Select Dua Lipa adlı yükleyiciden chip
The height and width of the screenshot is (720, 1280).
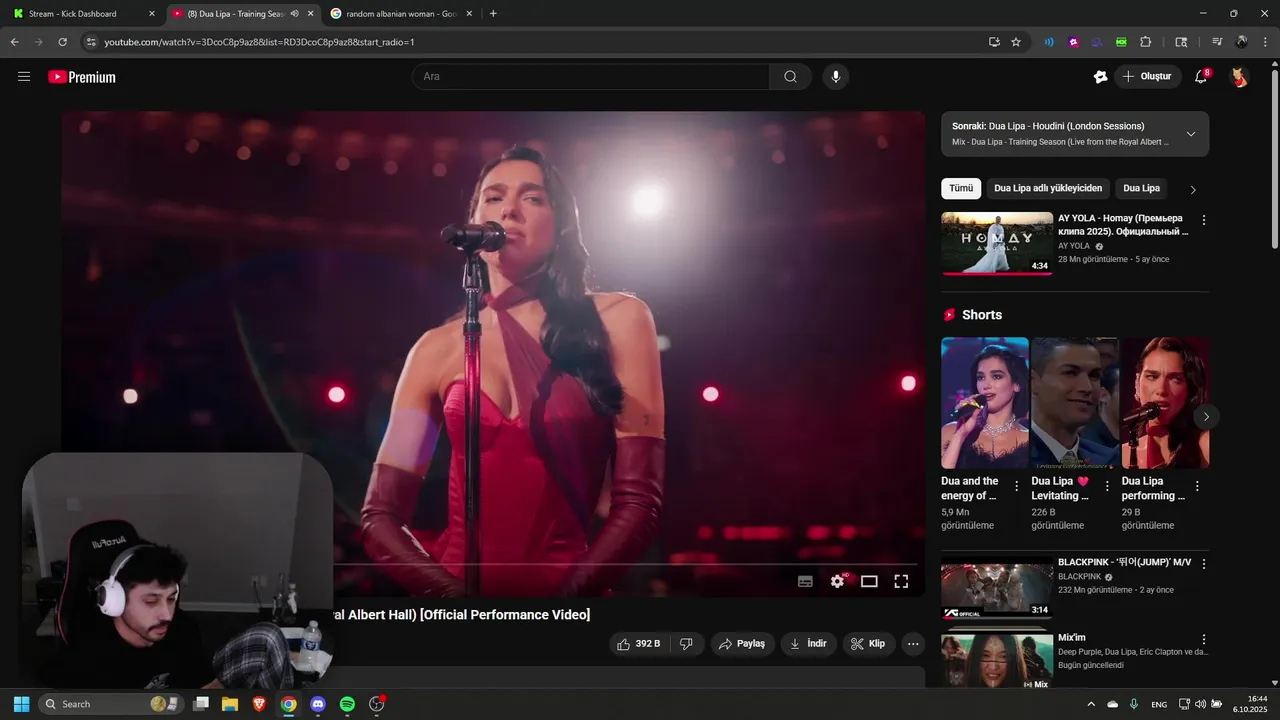[x=1048, y=188]
